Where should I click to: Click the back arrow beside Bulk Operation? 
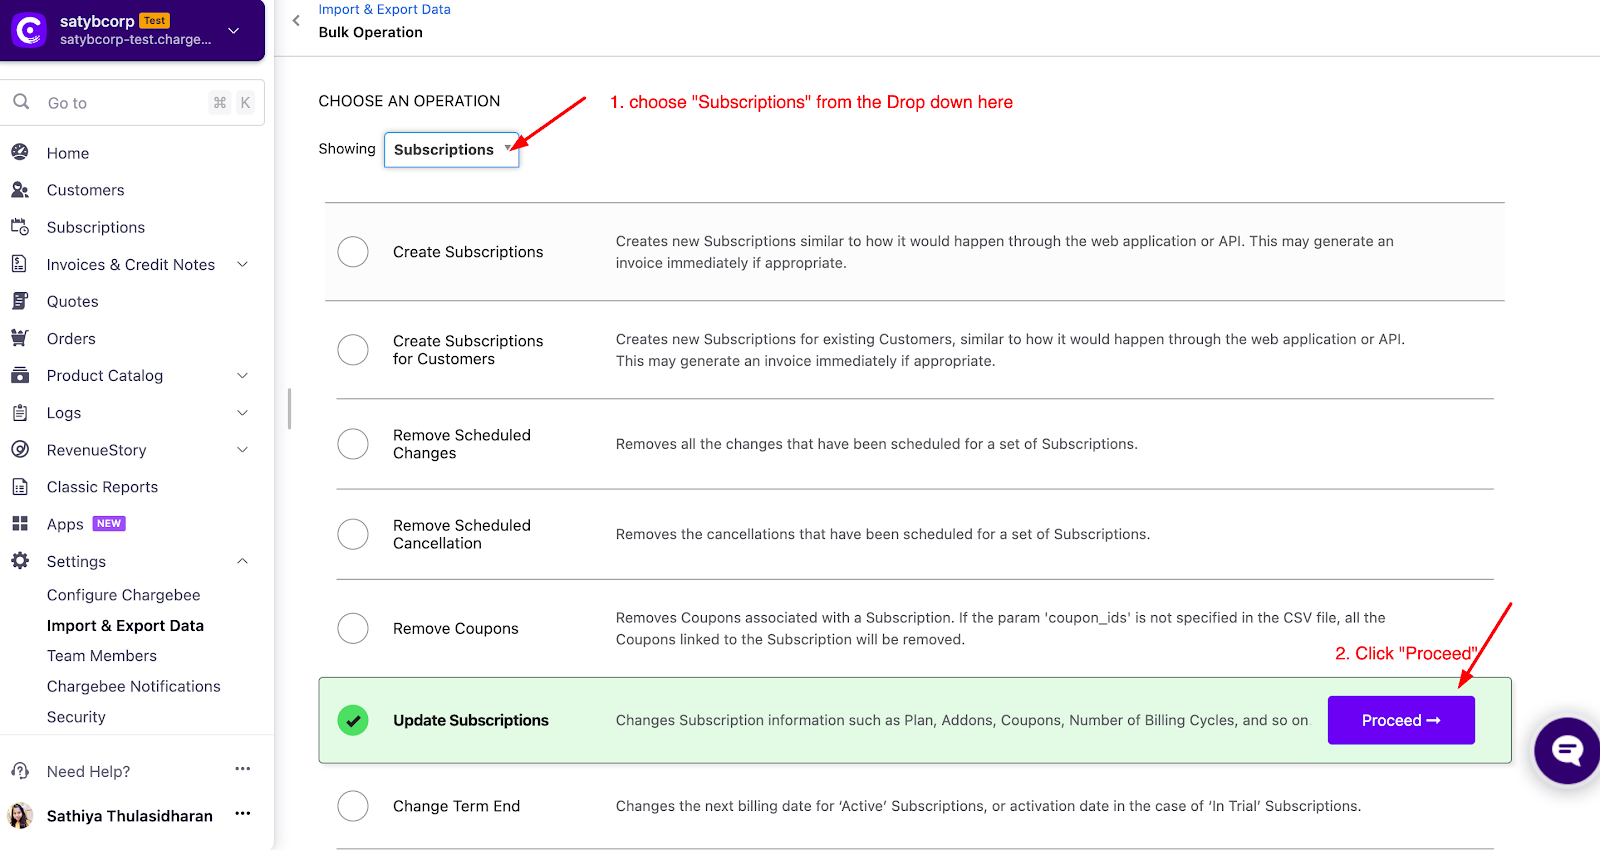click(x=296, y=20)
